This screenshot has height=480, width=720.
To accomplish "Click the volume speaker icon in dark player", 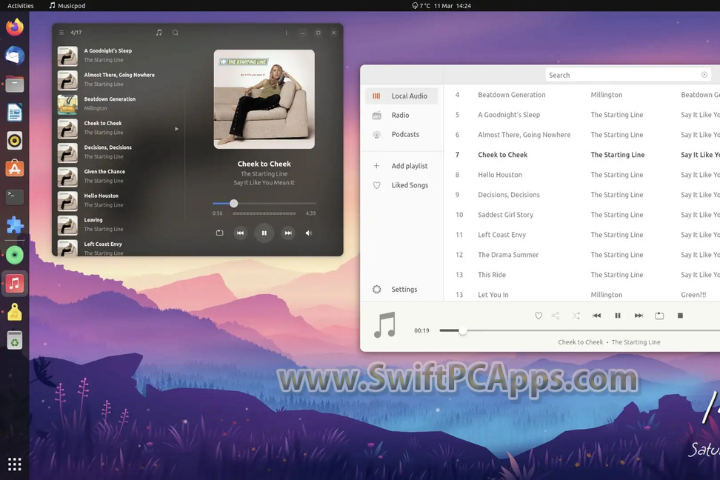I will [309, 233].
